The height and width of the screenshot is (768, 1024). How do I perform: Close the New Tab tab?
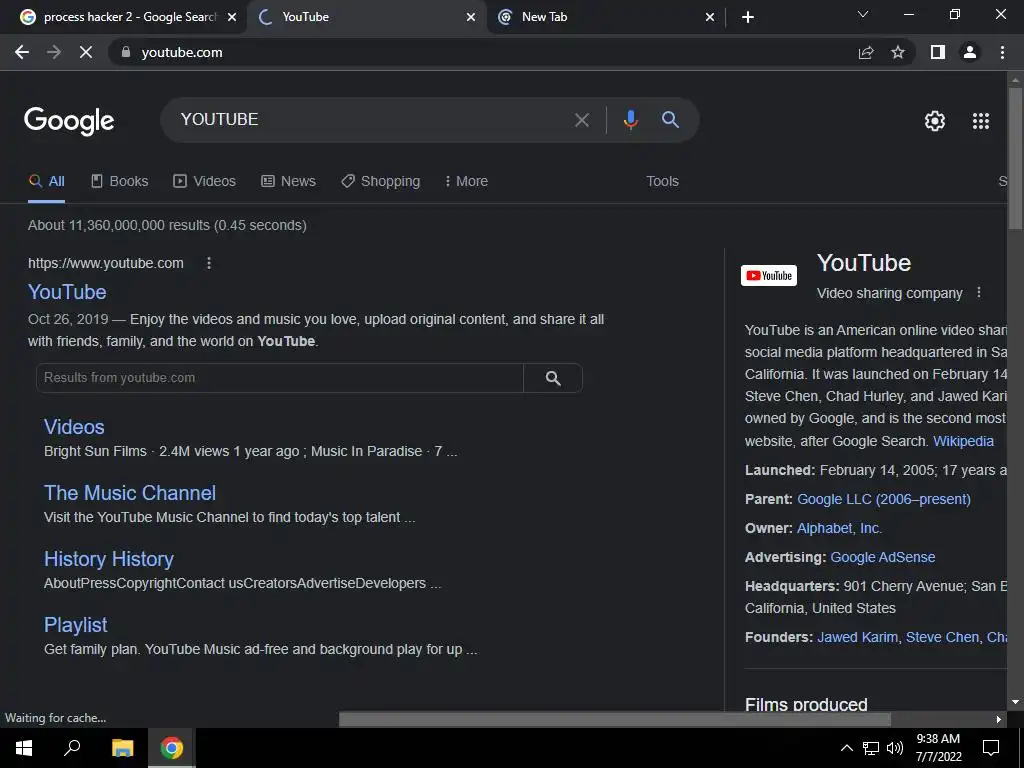(710, 18)
